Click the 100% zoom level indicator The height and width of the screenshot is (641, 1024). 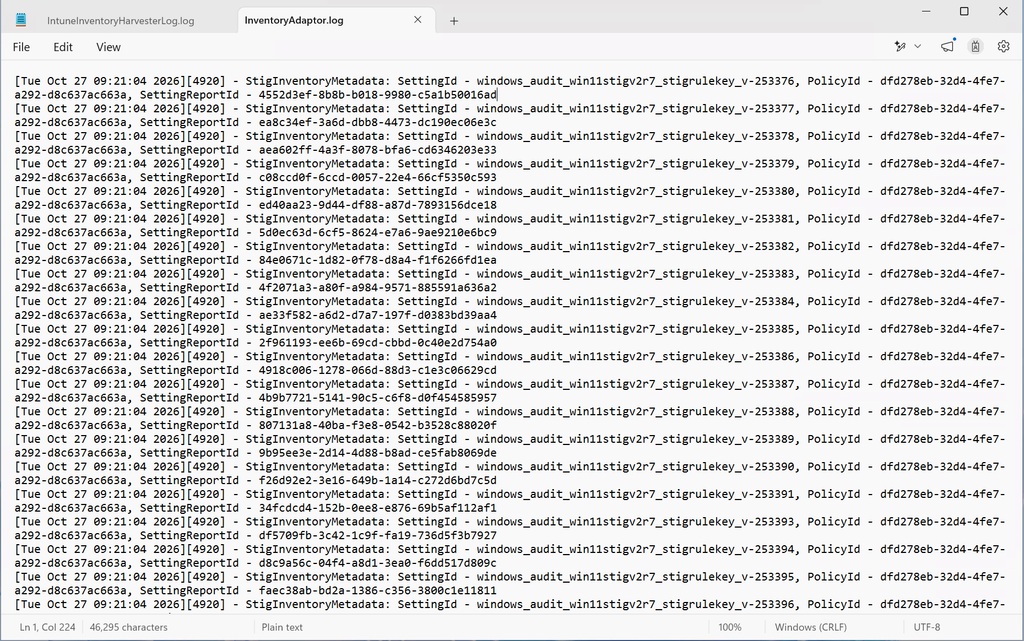click(730, 627)
